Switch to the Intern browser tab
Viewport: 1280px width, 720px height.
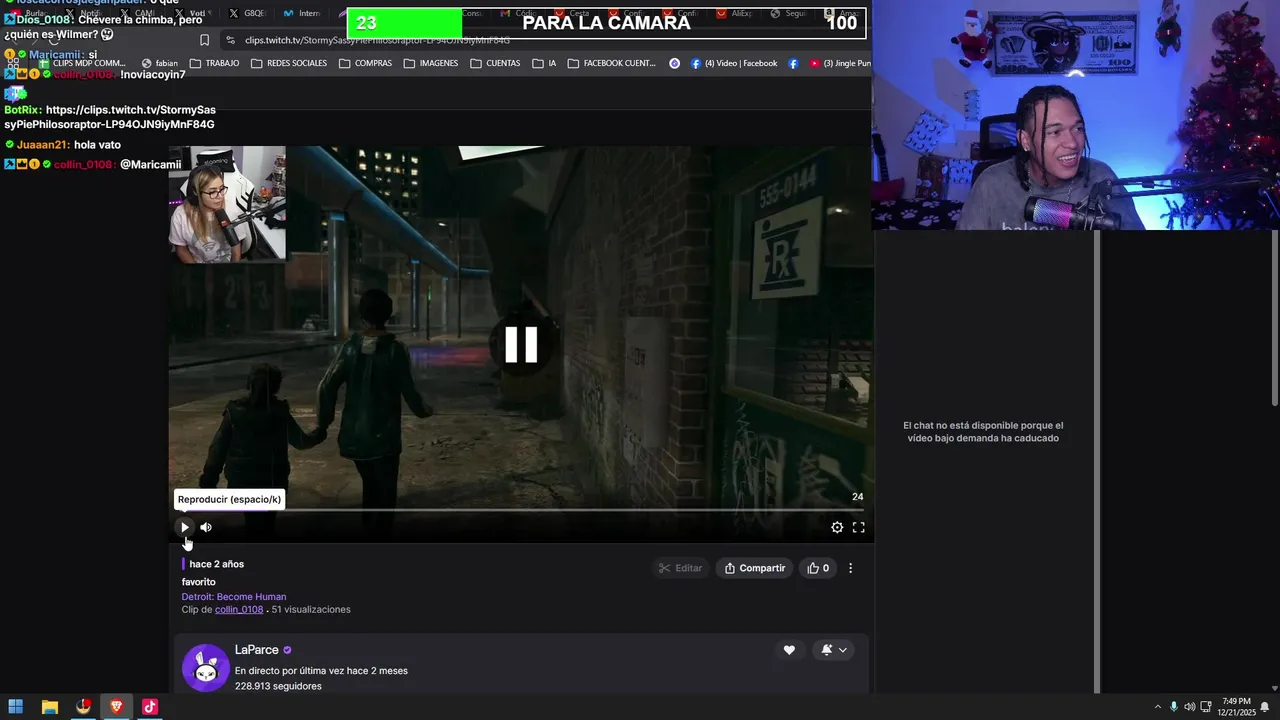point(302,13)
